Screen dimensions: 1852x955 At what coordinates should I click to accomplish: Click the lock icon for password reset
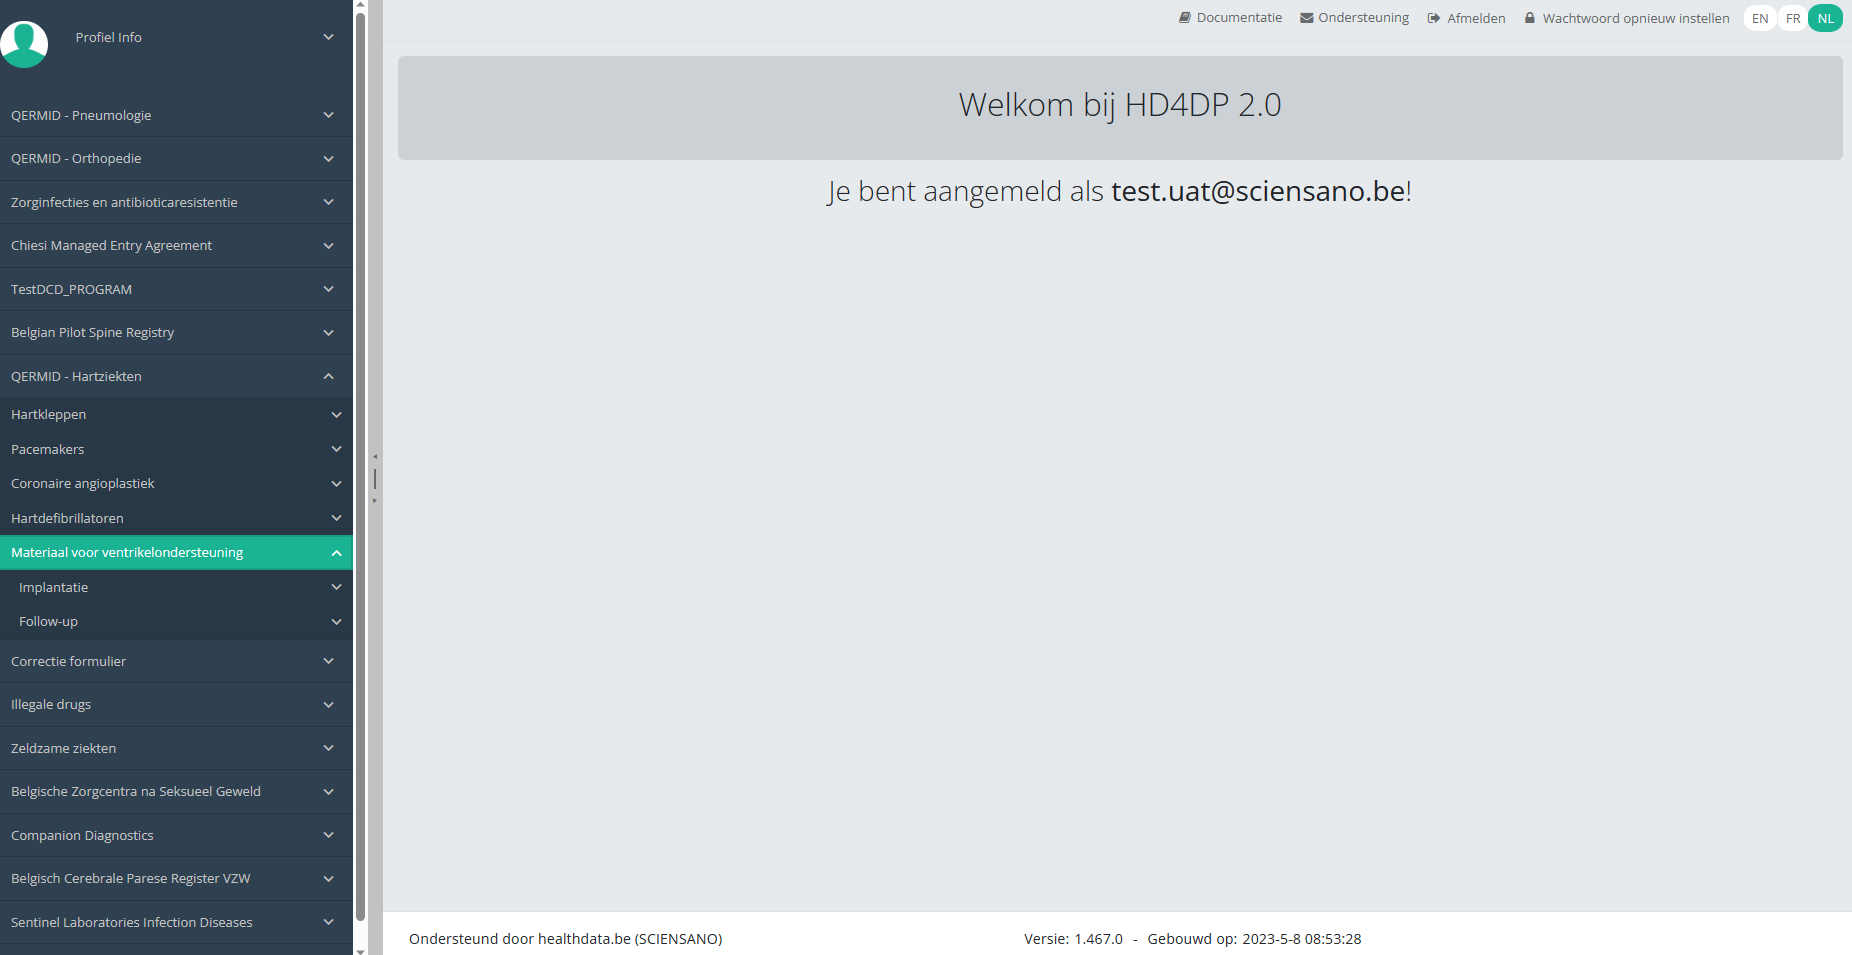tap(1529, 18)
